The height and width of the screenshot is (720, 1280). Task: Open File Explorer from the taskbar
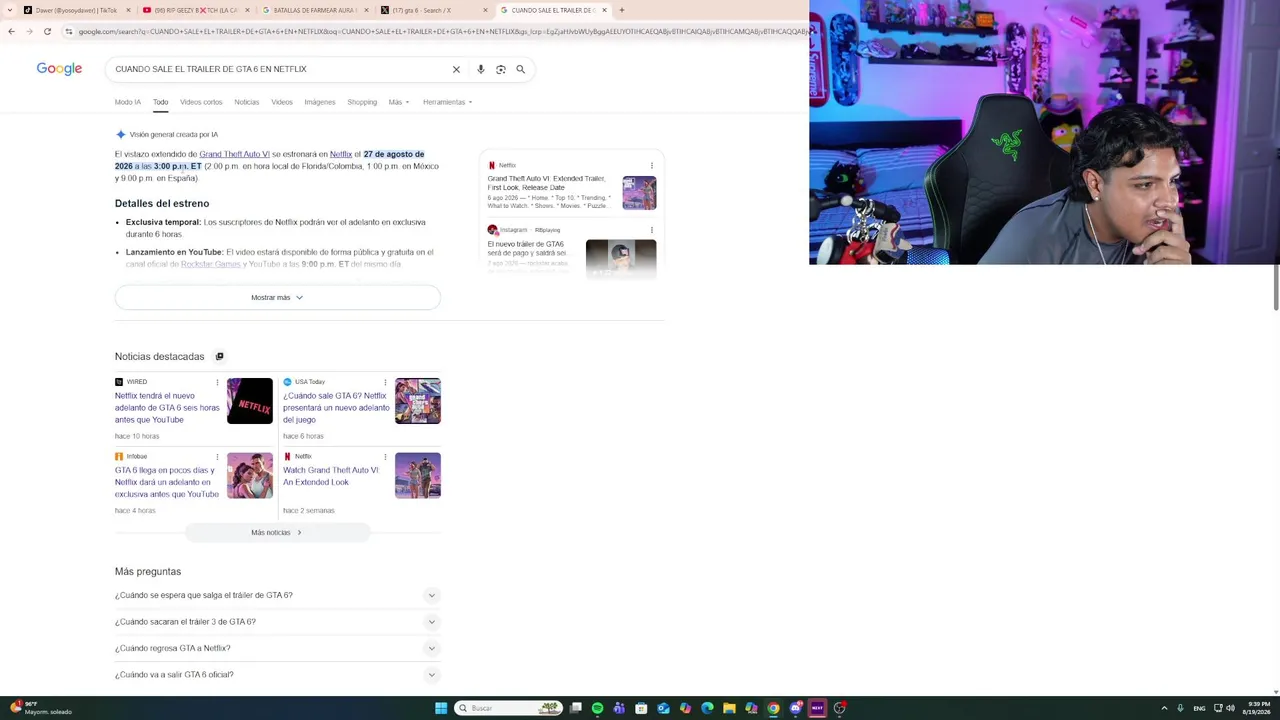729,708
